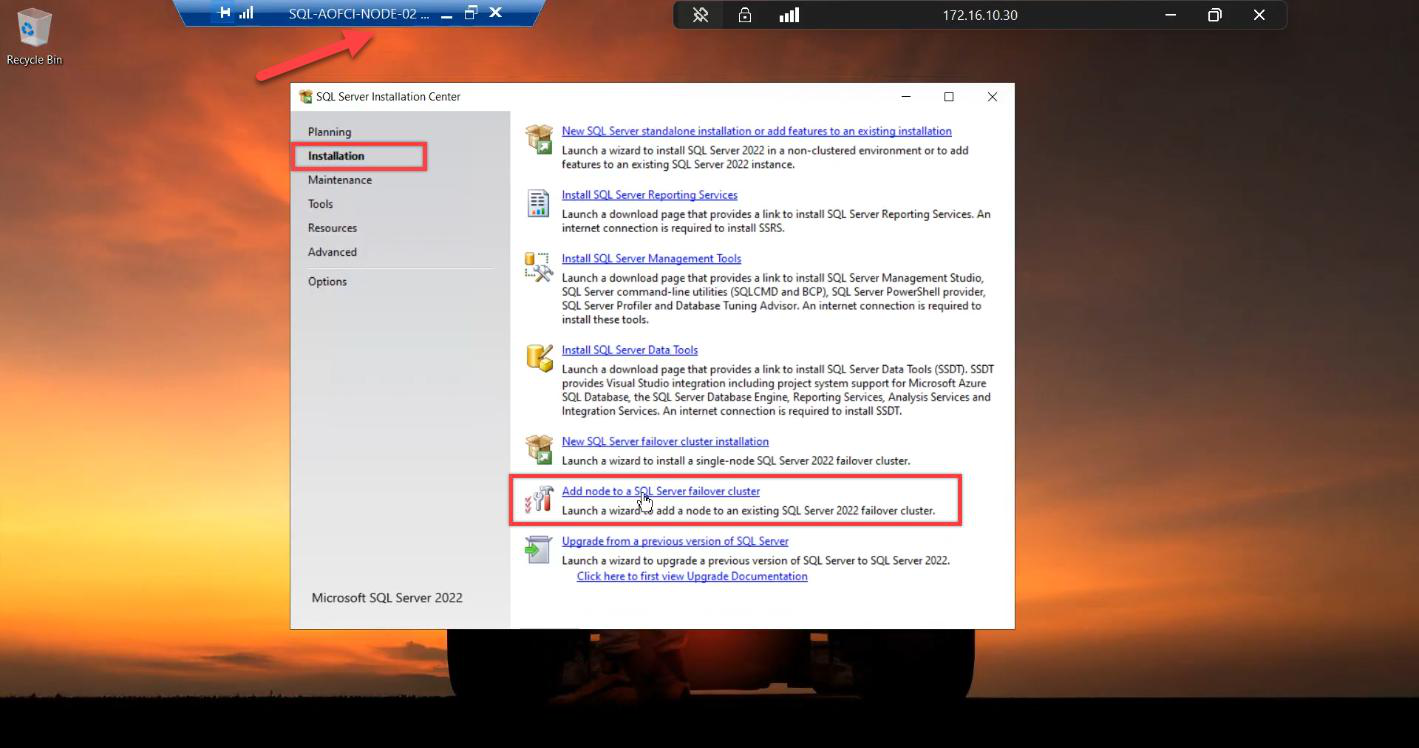Minimize the SQL Server Installation Center window

click(906, 97)
